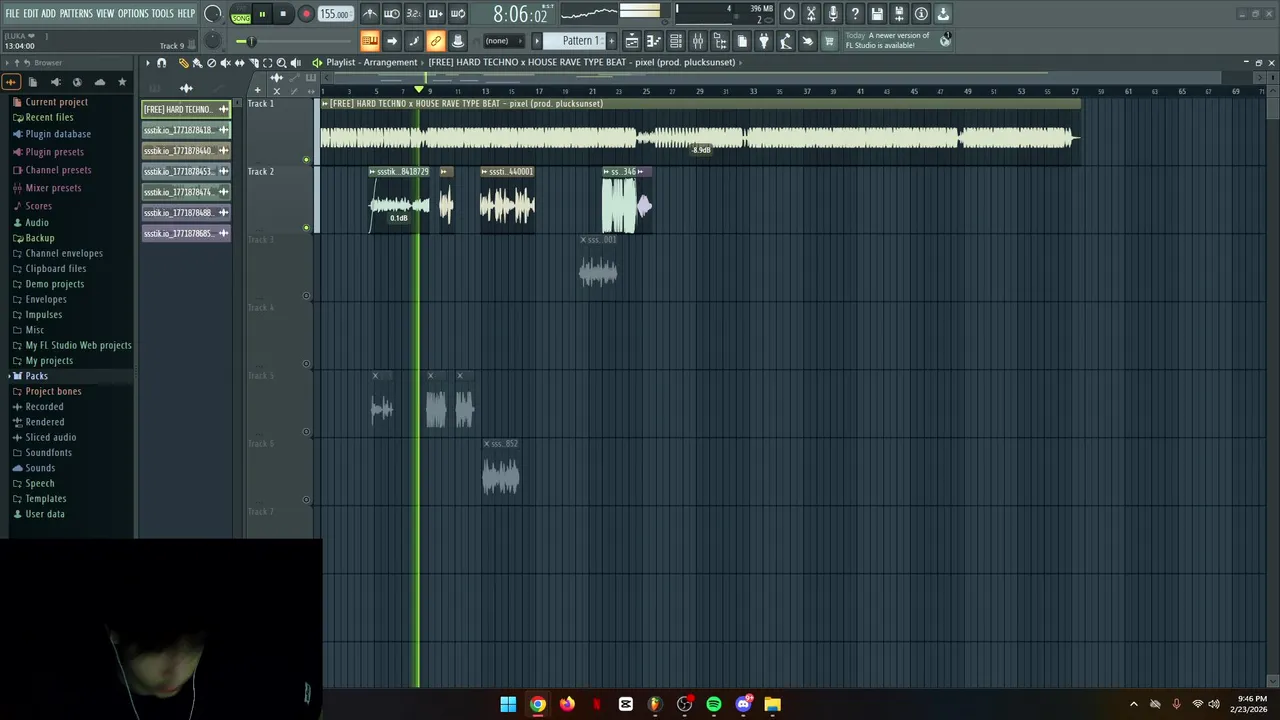
Task: Click the floppy disk save icon
Action: 877,14
